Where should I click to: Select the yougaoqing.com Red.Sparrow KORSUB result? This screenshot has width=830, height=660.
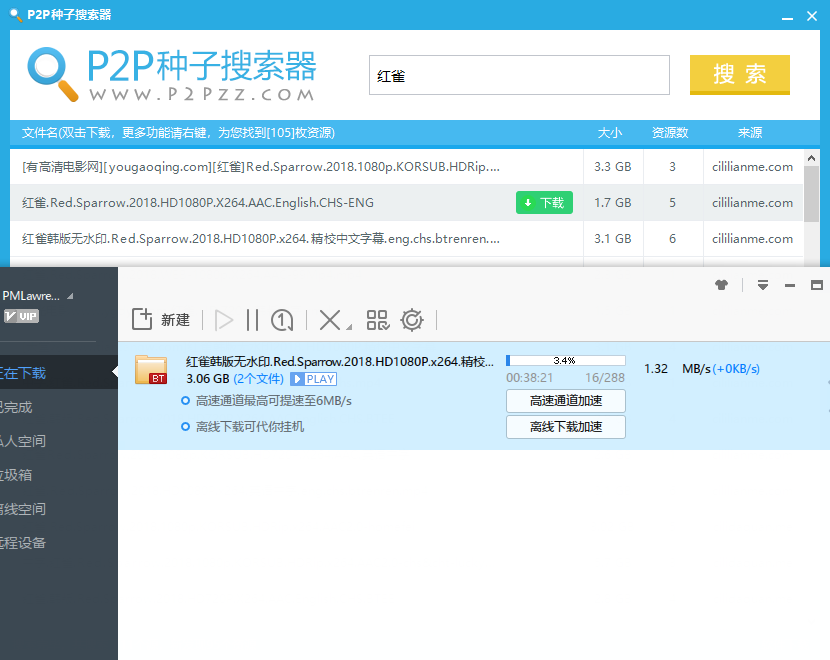[260, 167]
